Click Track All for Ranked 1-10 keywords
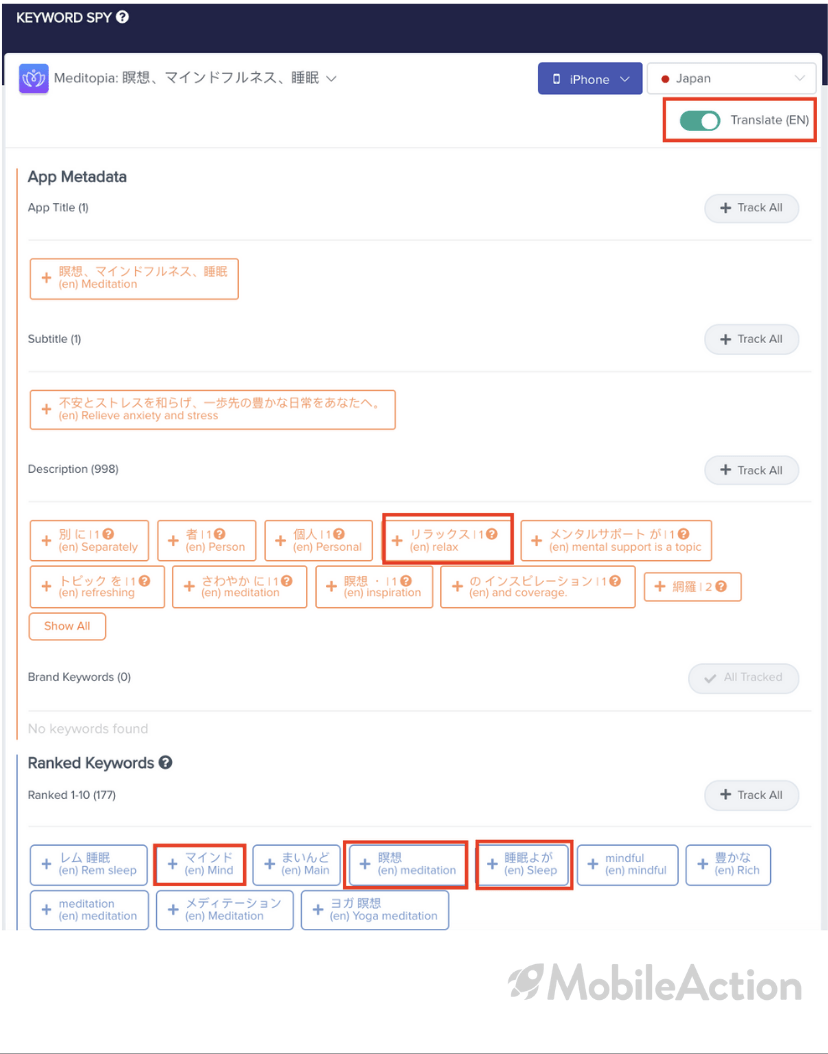Viewport: 828px width, 1054px height. click(x=751, y=795)
